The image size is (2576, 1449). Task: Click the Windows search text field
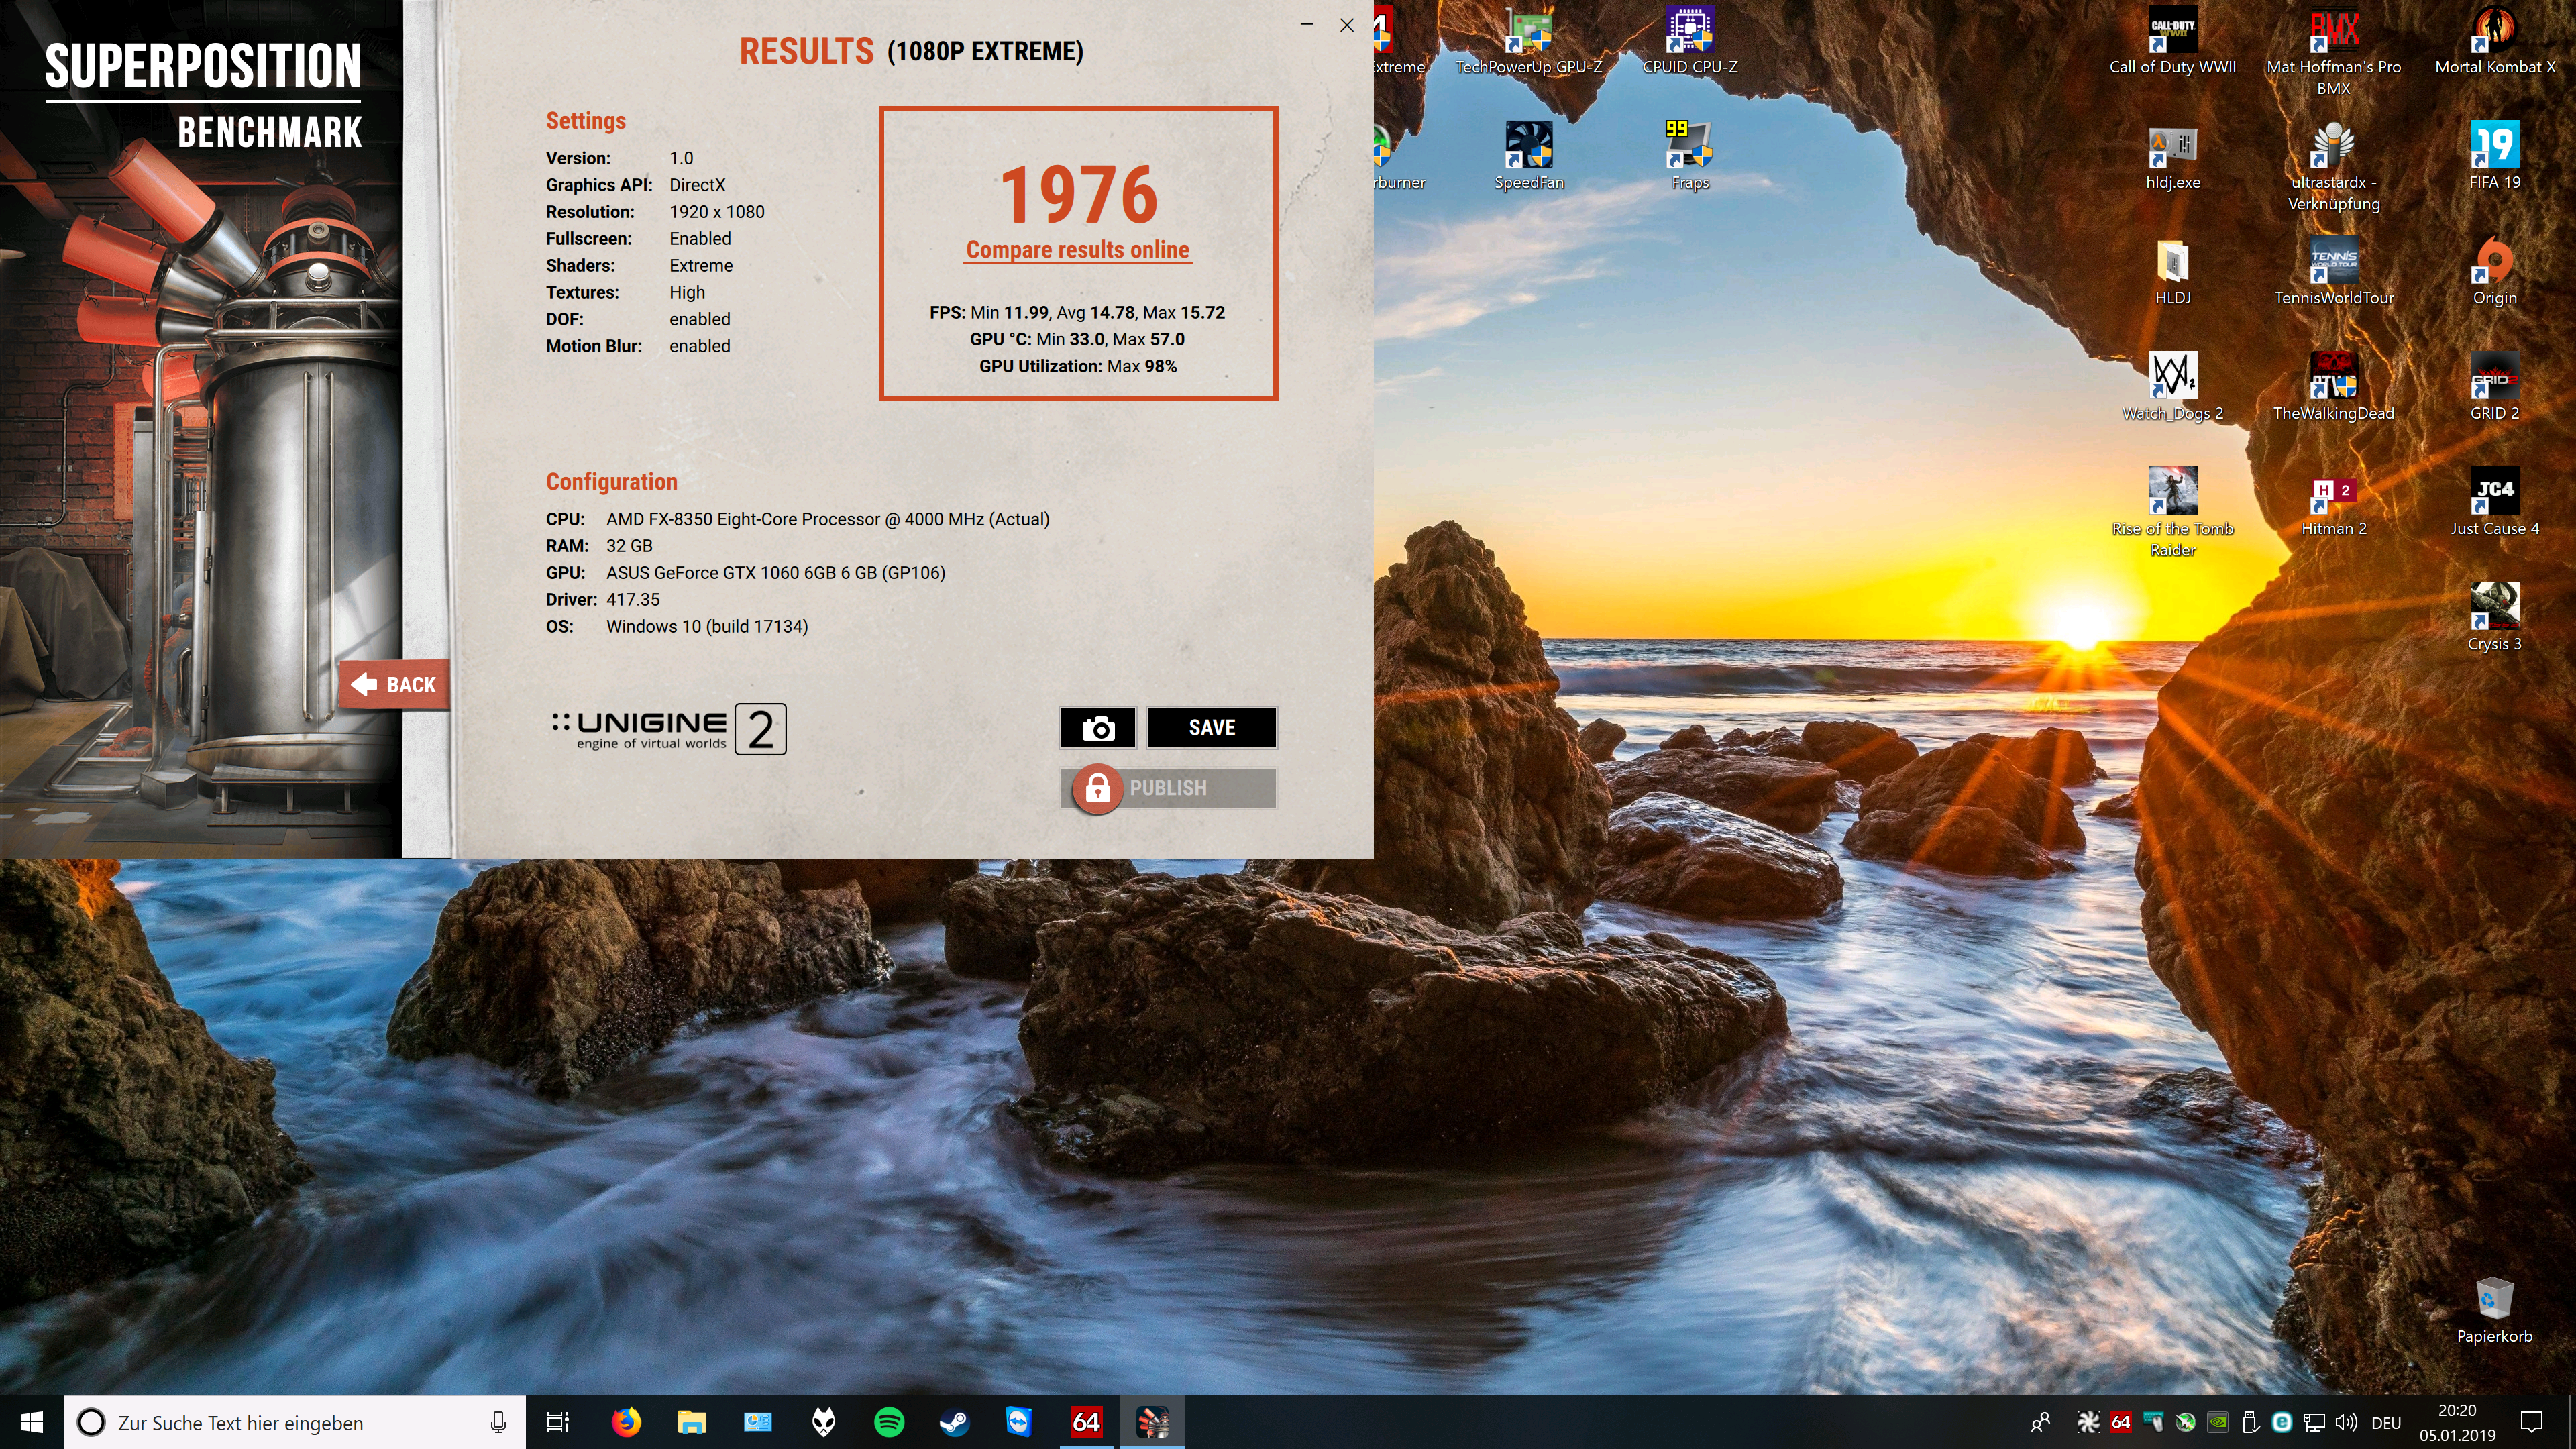click(290, 1422)
